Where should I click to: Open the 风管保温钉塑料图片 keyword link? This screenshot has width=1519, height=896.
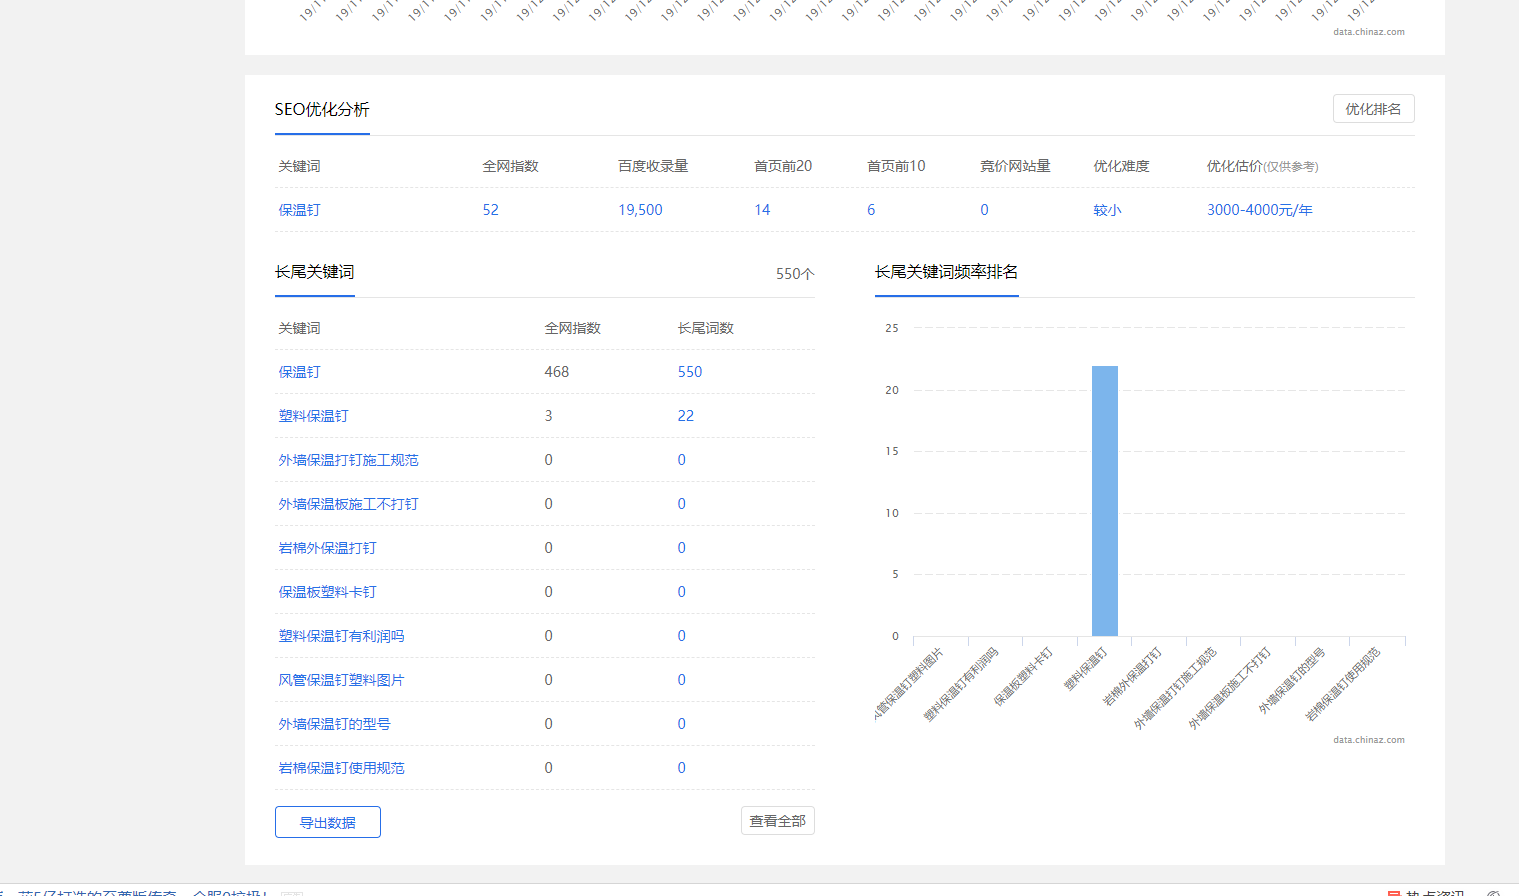pos(341,680)
